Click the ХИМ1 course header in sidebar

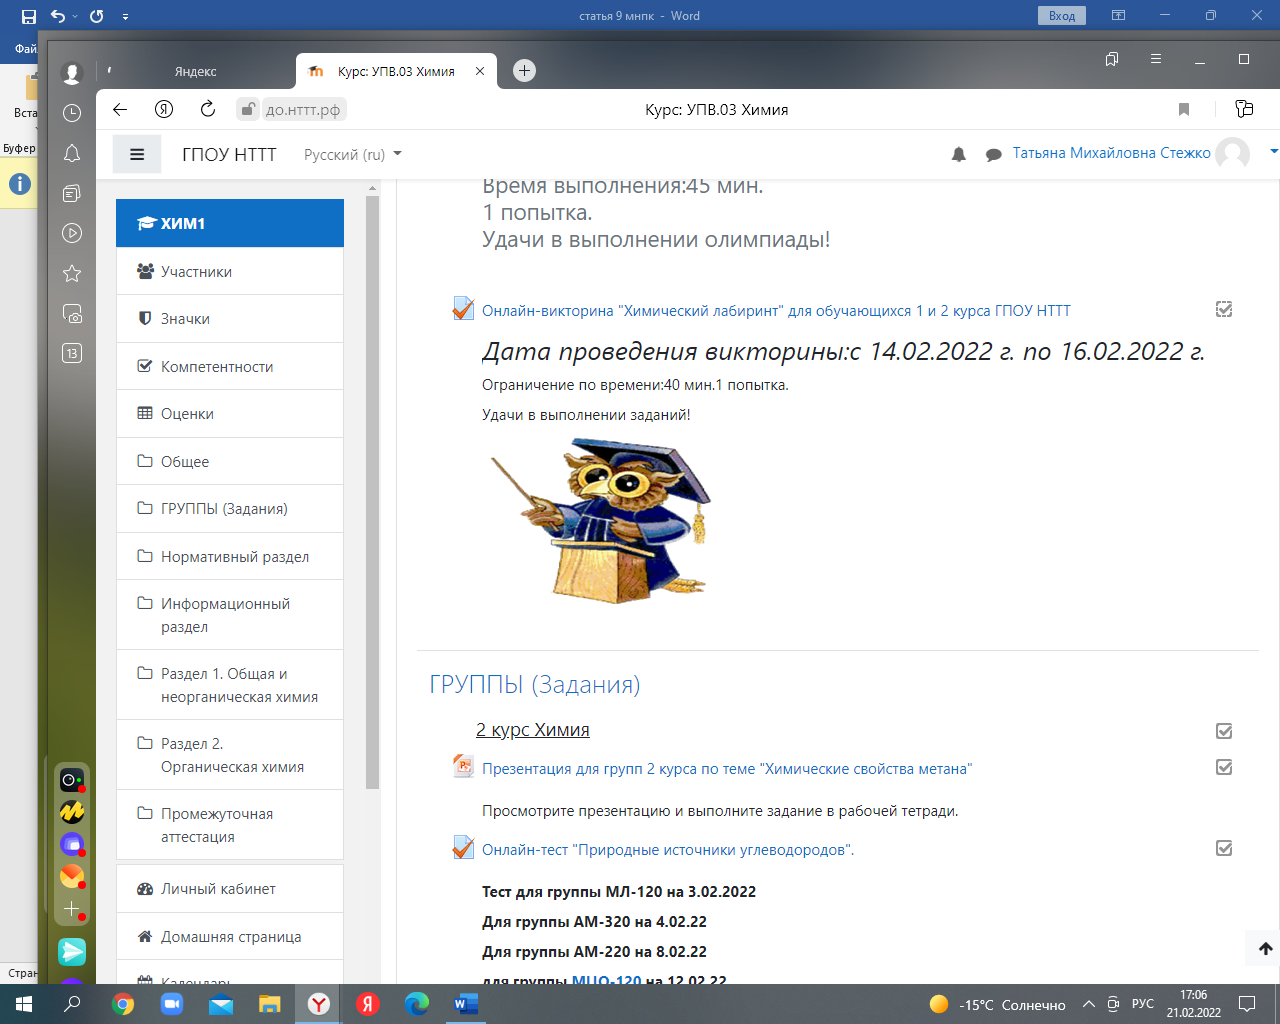point(230,223)
